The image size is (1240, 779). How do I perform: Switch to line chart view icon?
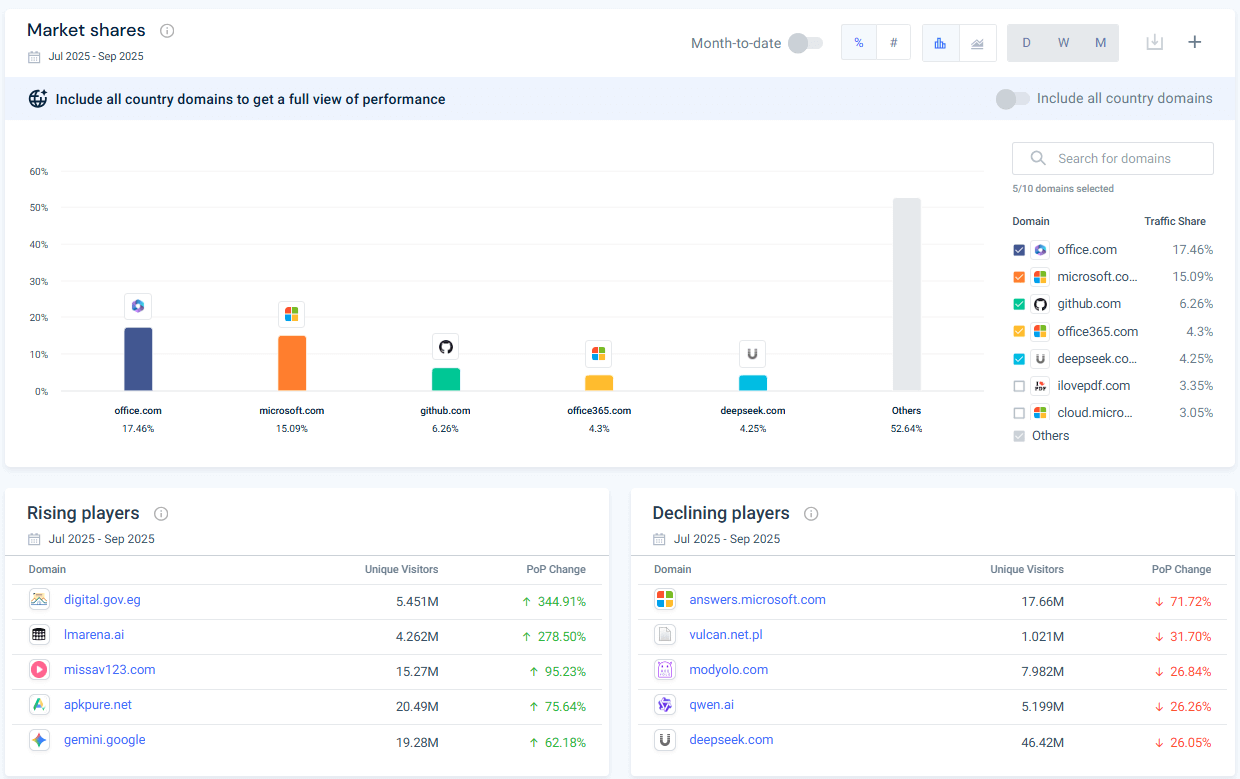[x=977, y=43]
